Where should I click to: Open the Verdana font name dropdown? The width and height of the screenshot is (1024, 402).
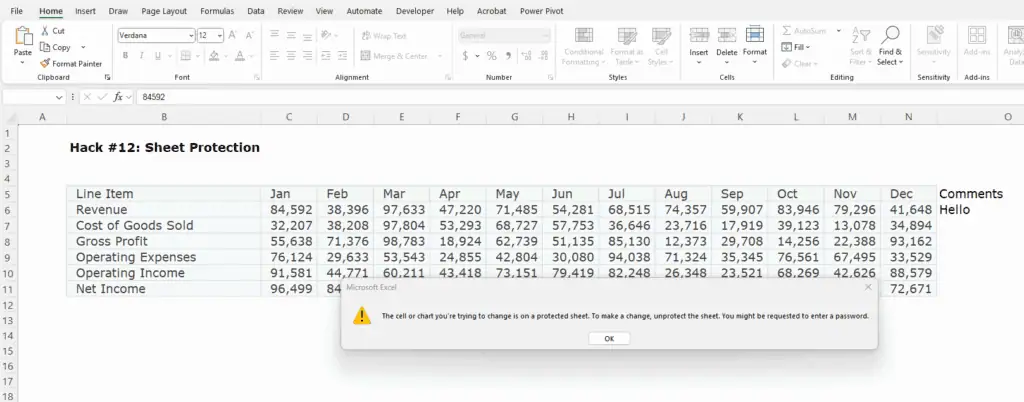click(x=191, y=36)
